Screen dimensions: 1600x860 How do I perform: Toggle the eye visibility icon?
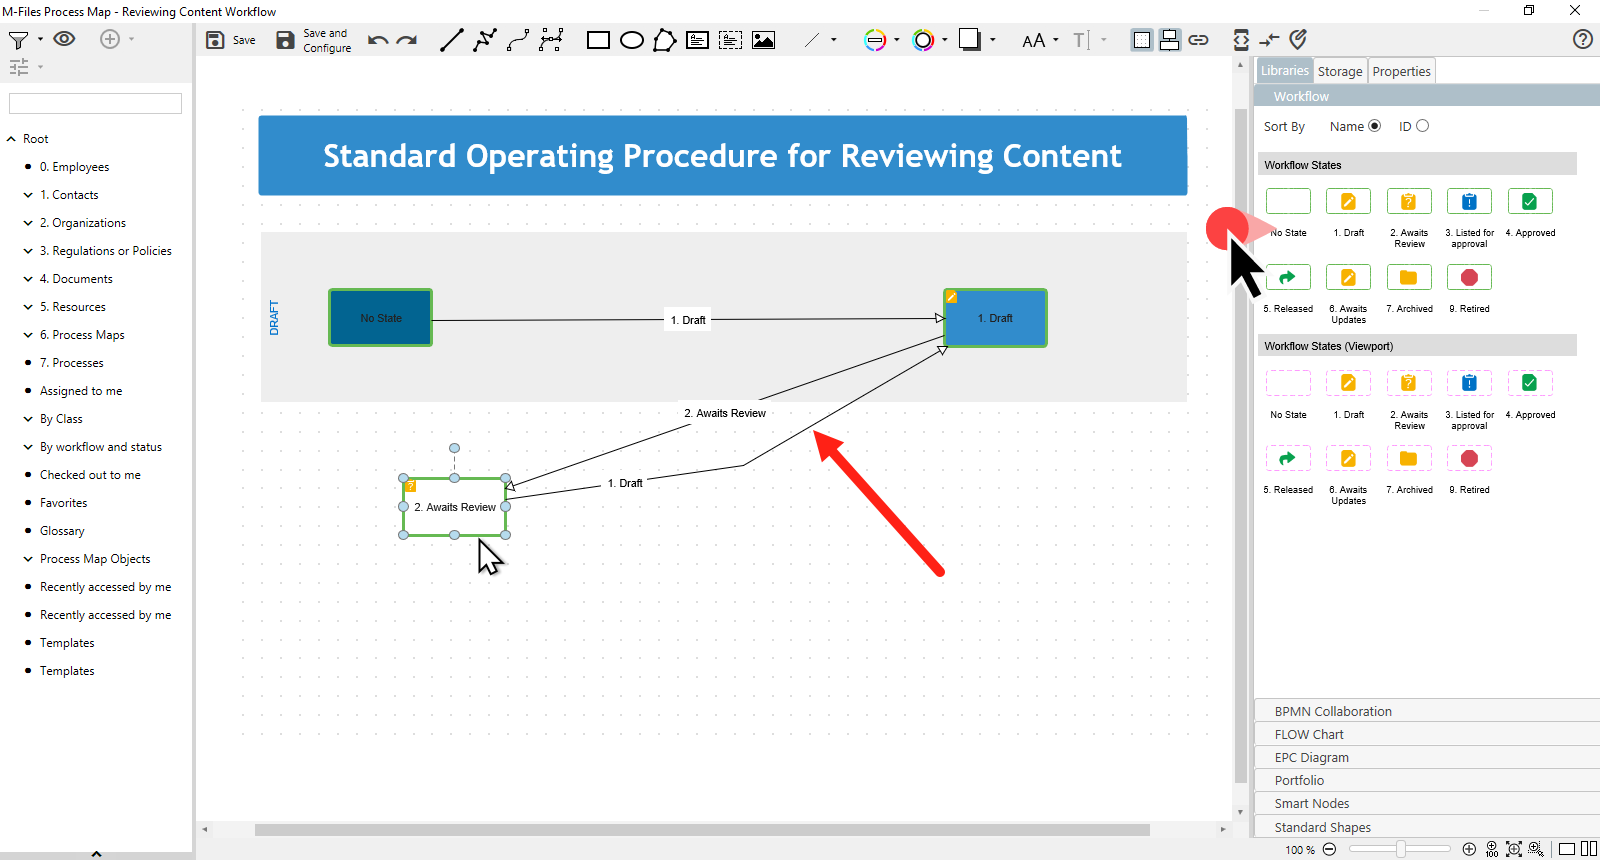click(x=64, y=39)
